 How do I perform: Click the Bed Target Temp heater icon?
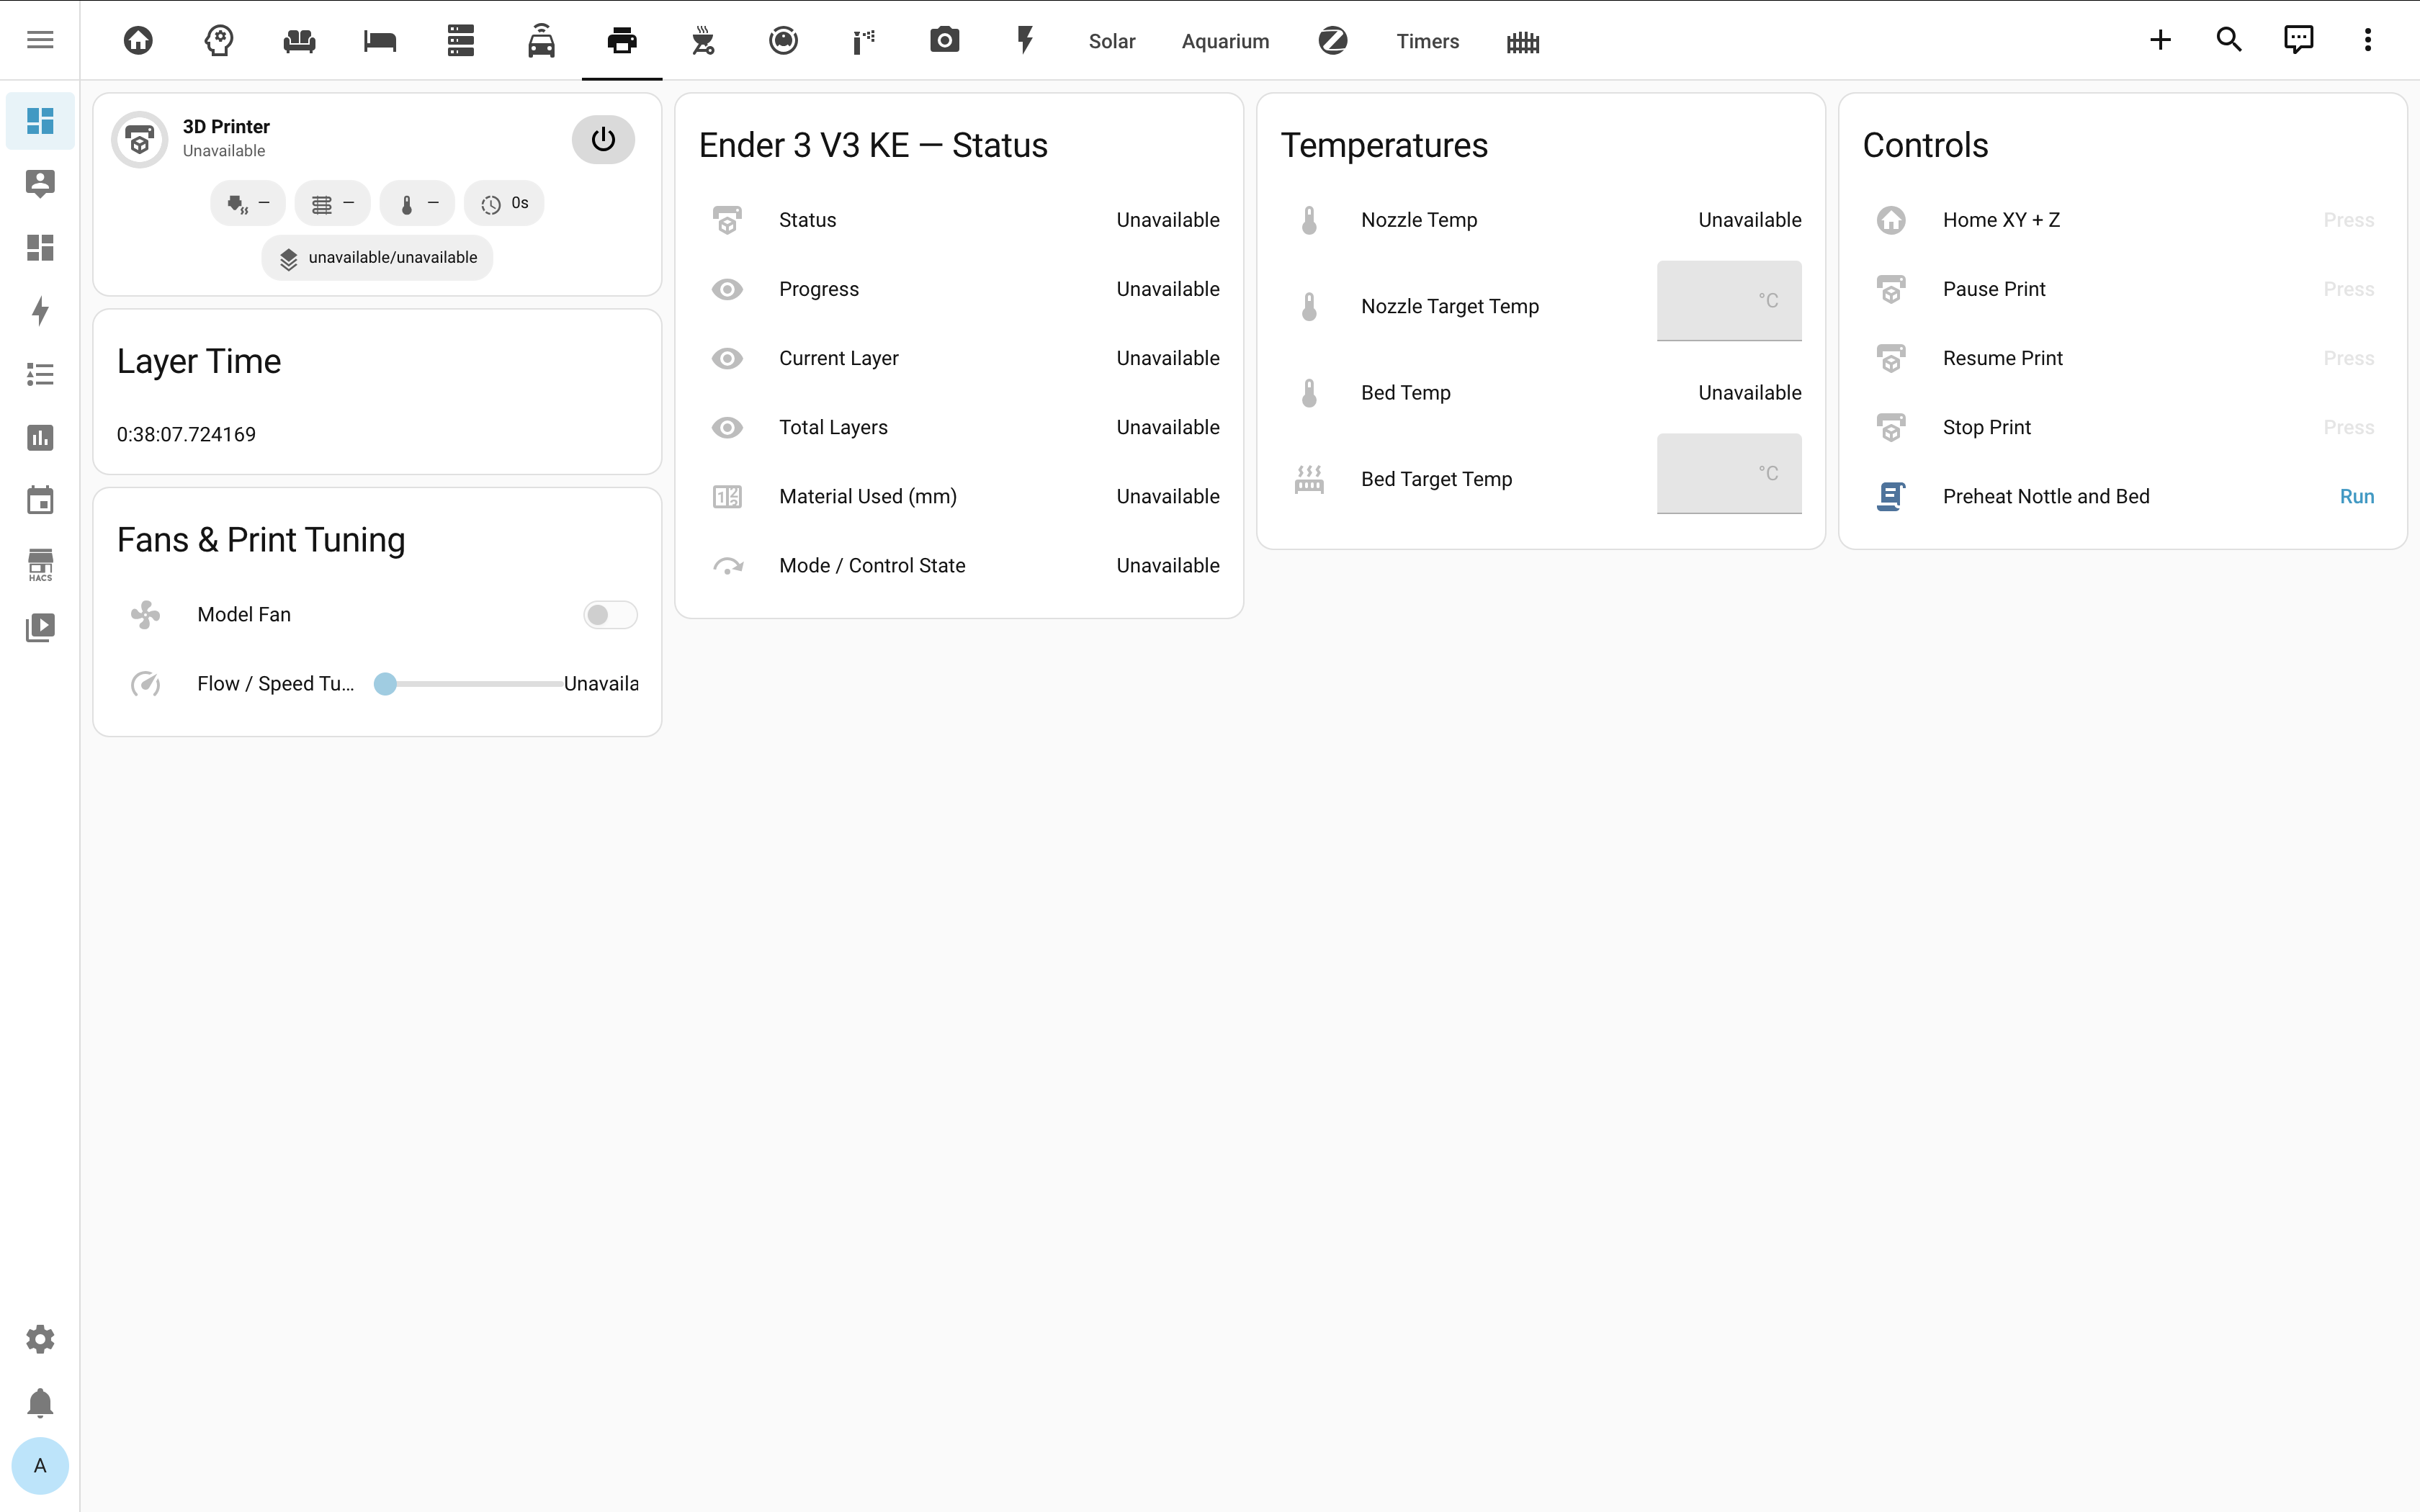(x=1309, y=479)
